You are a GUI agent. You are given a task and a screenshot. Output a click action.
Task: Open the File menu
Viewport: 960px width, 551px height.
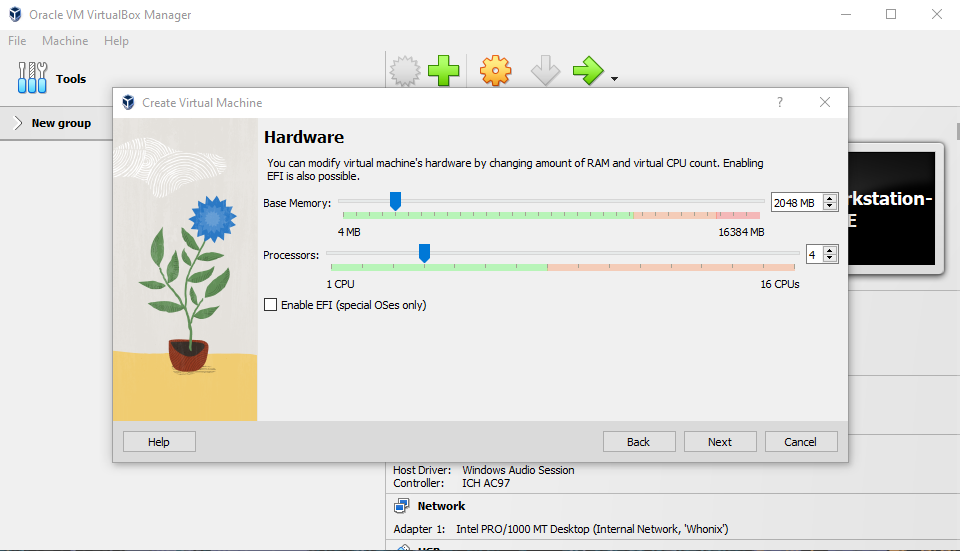click(17, 41)
